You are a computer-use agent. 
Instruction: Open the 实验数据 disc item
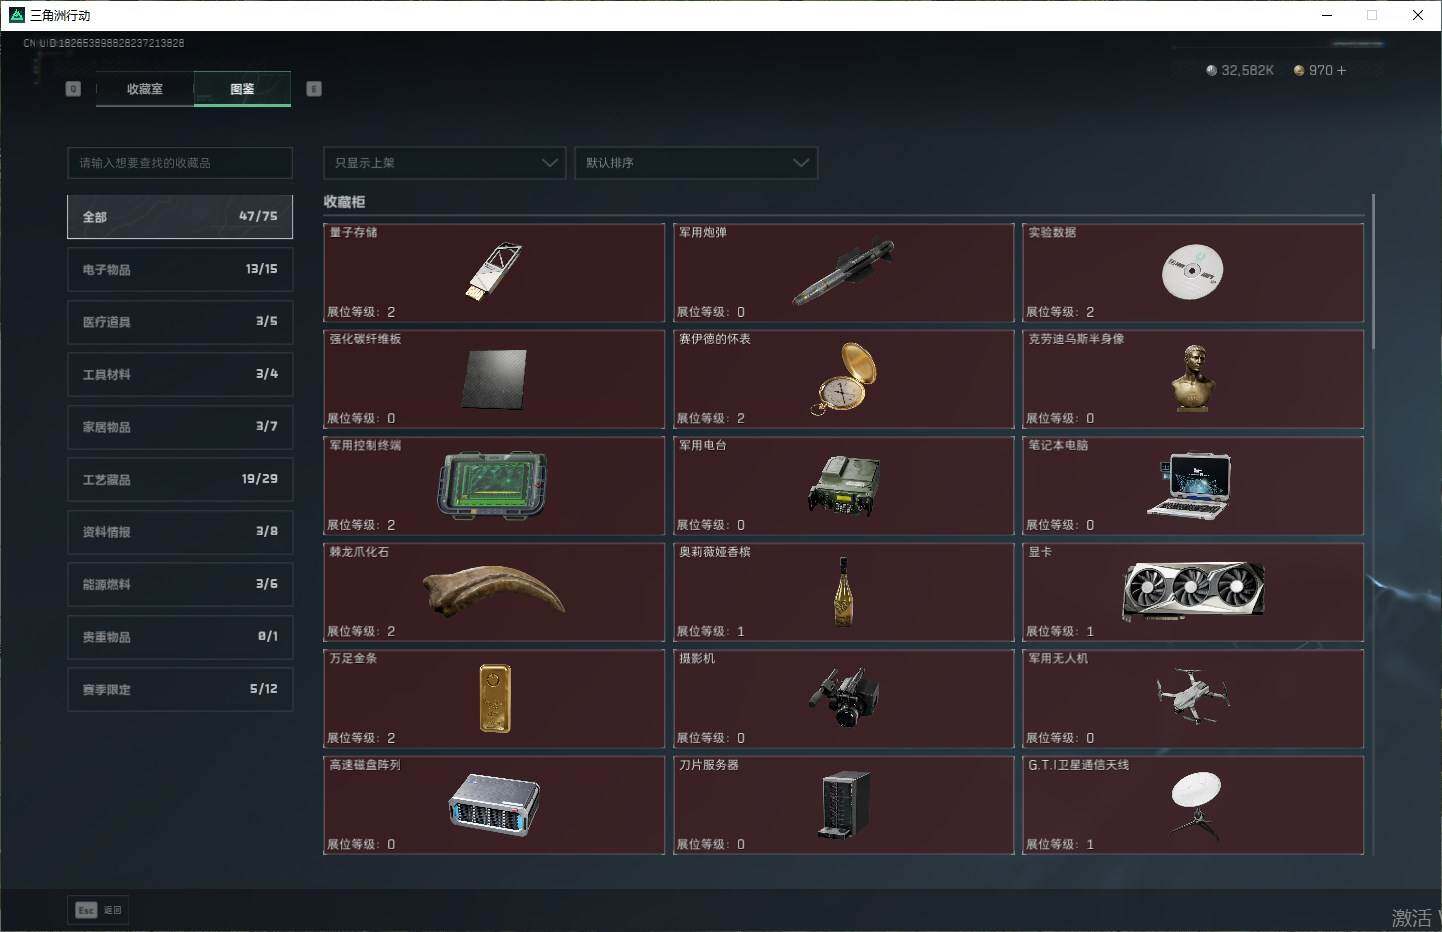pos(1193,272)
